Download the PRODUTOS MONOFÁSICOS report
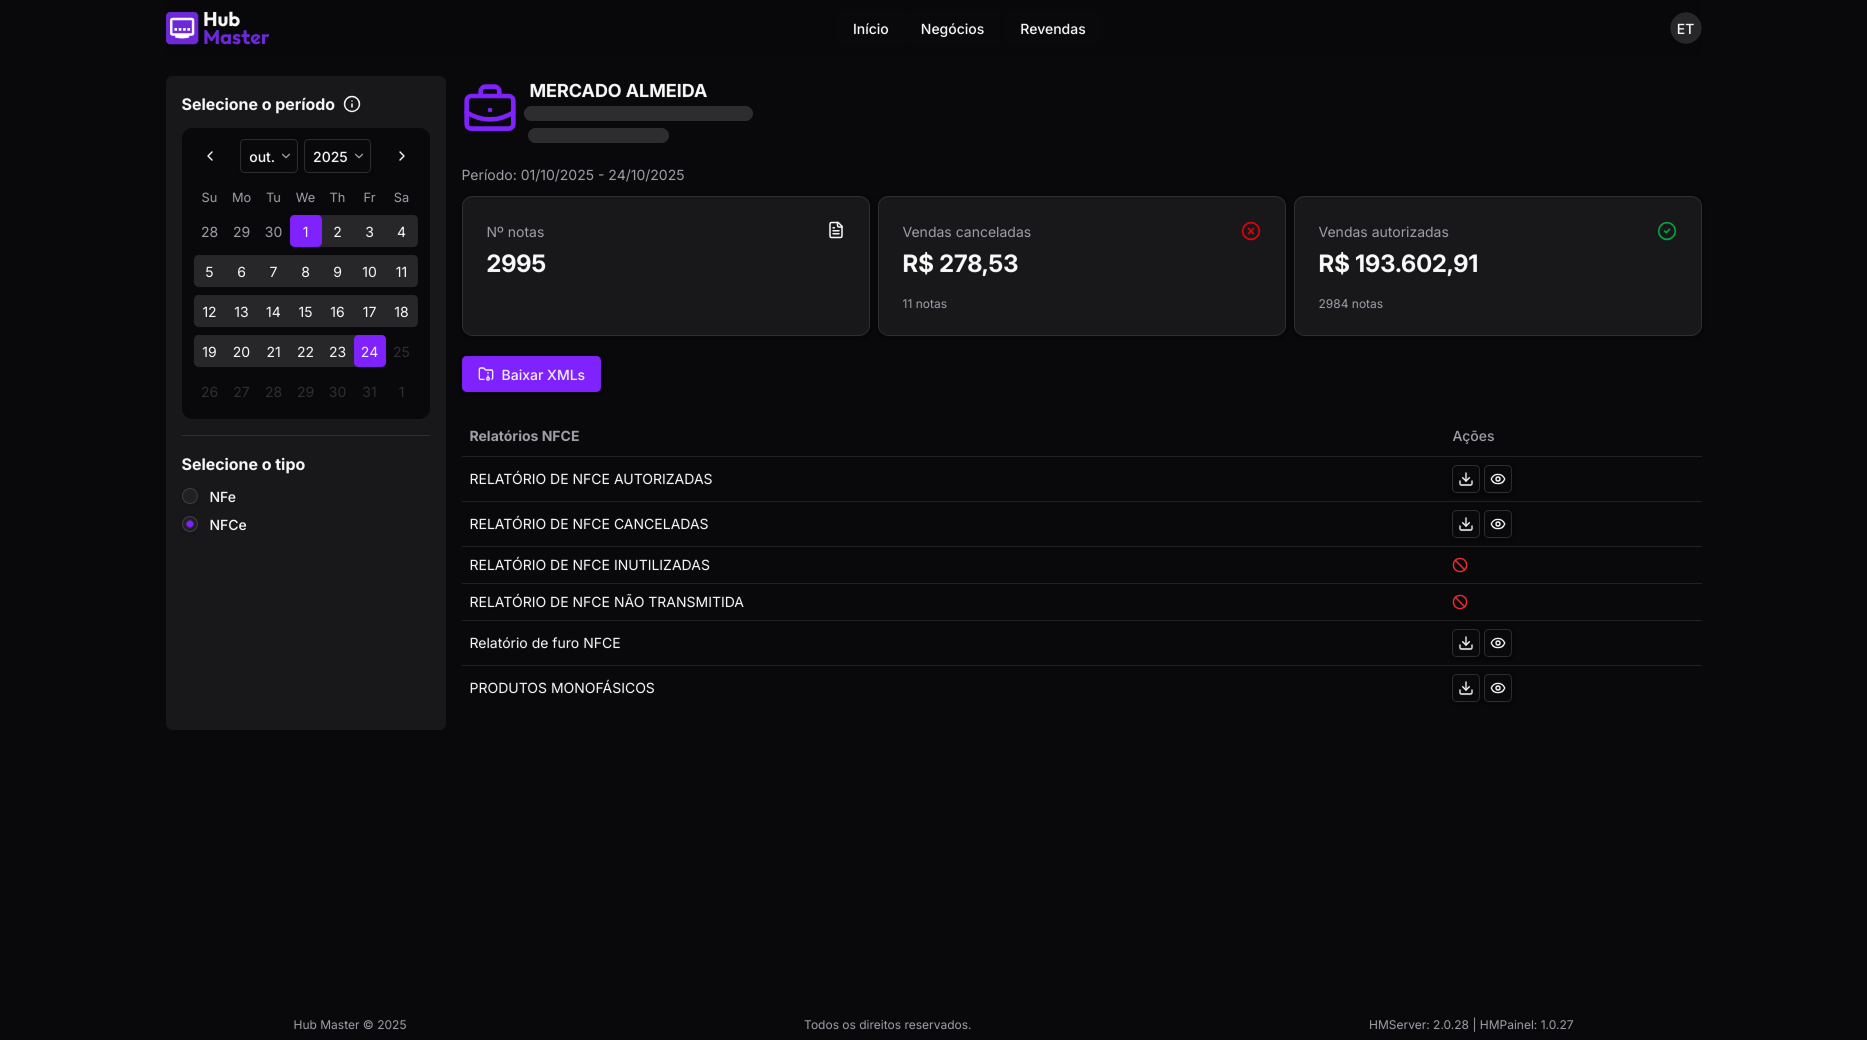 pyautogui.click(x=1465, y=688)
